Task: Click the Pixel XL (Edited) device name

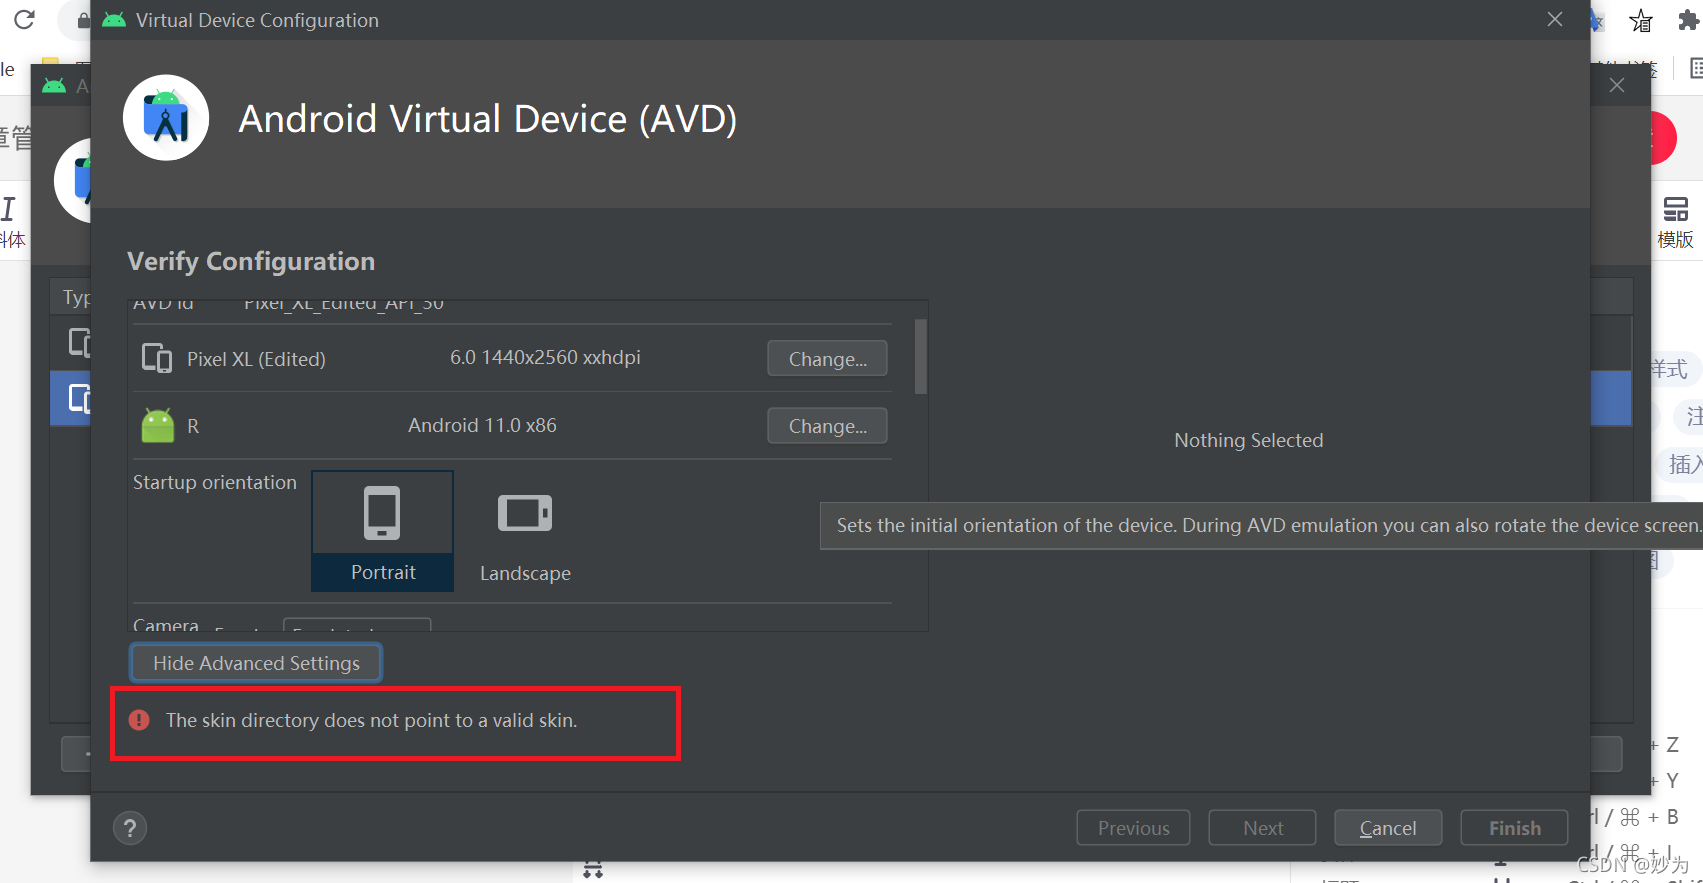Action: click(x=256, y=359)
